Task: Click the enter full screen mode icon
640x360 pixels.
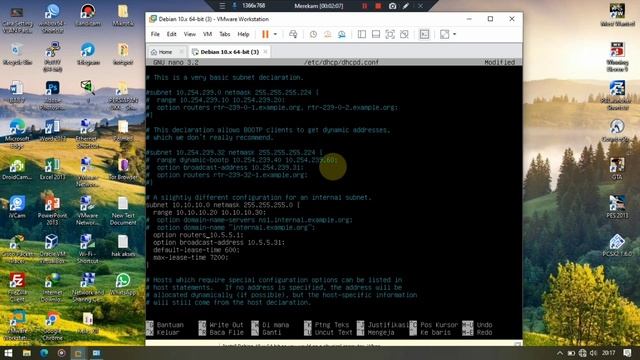Action: coord(390,34)
